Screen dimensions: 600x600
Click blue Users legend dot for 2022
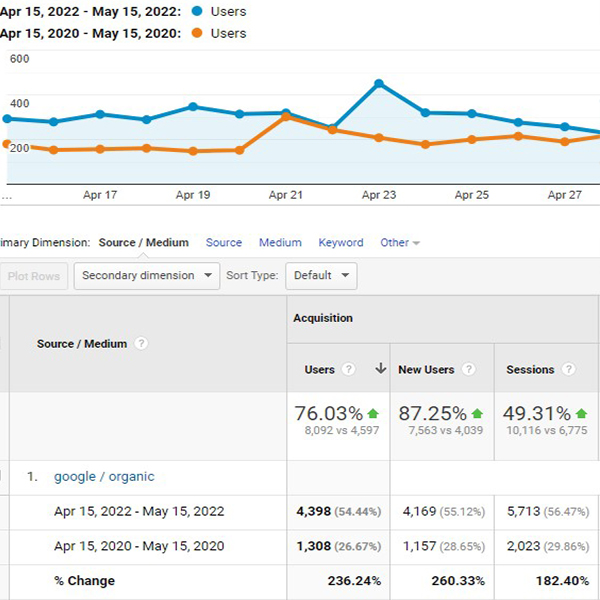197,11
